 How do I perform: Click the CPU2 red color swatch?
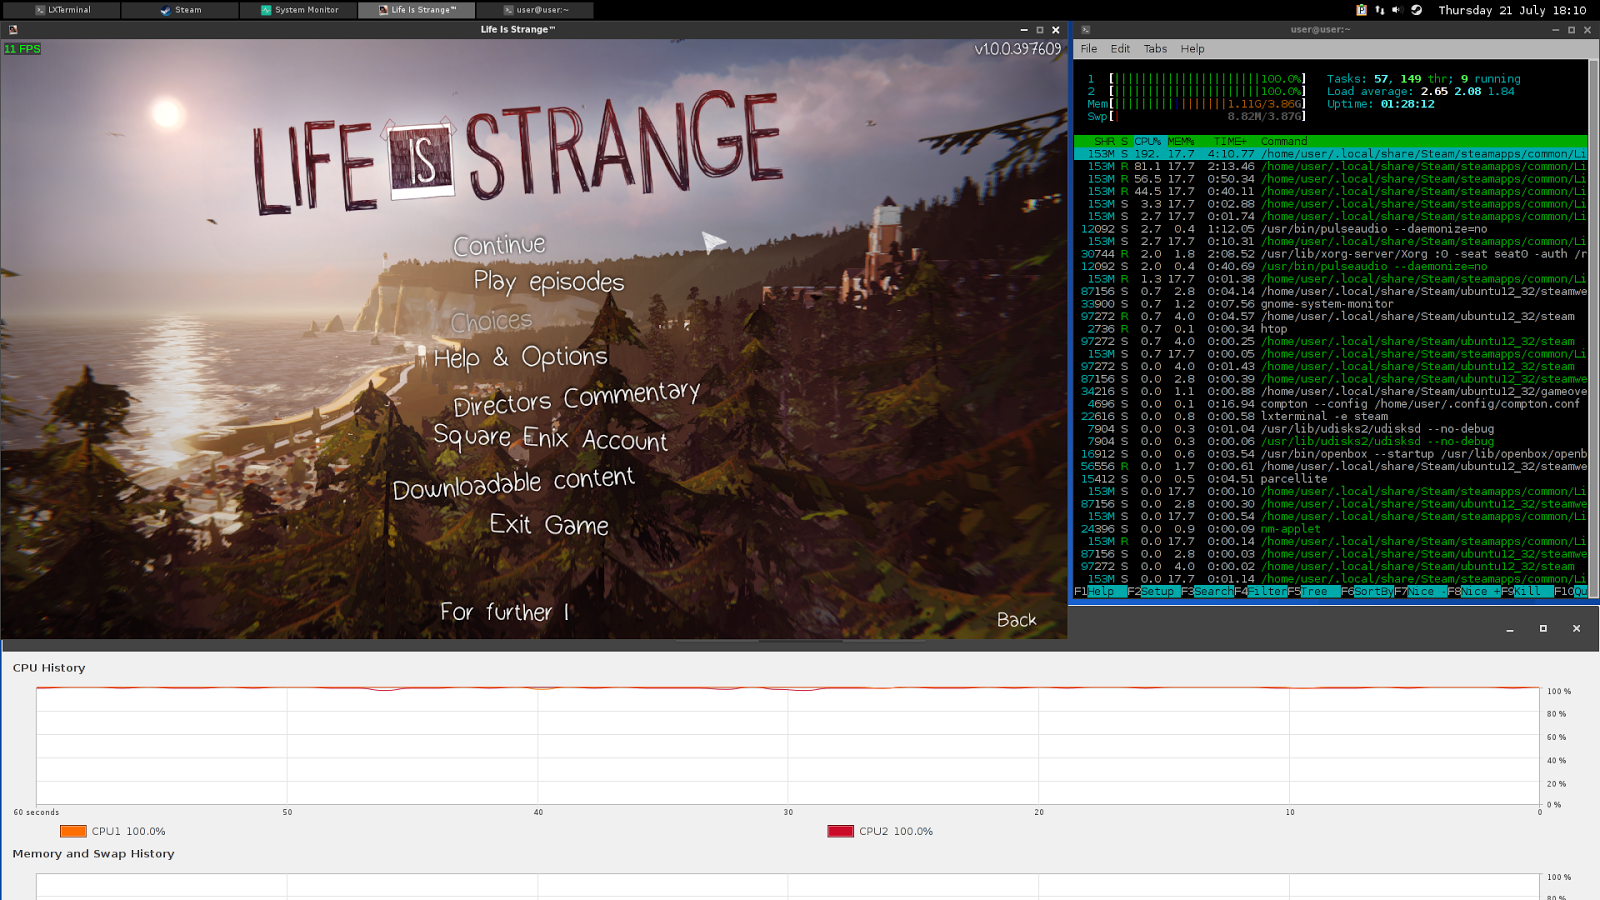(x=840, y=831)
